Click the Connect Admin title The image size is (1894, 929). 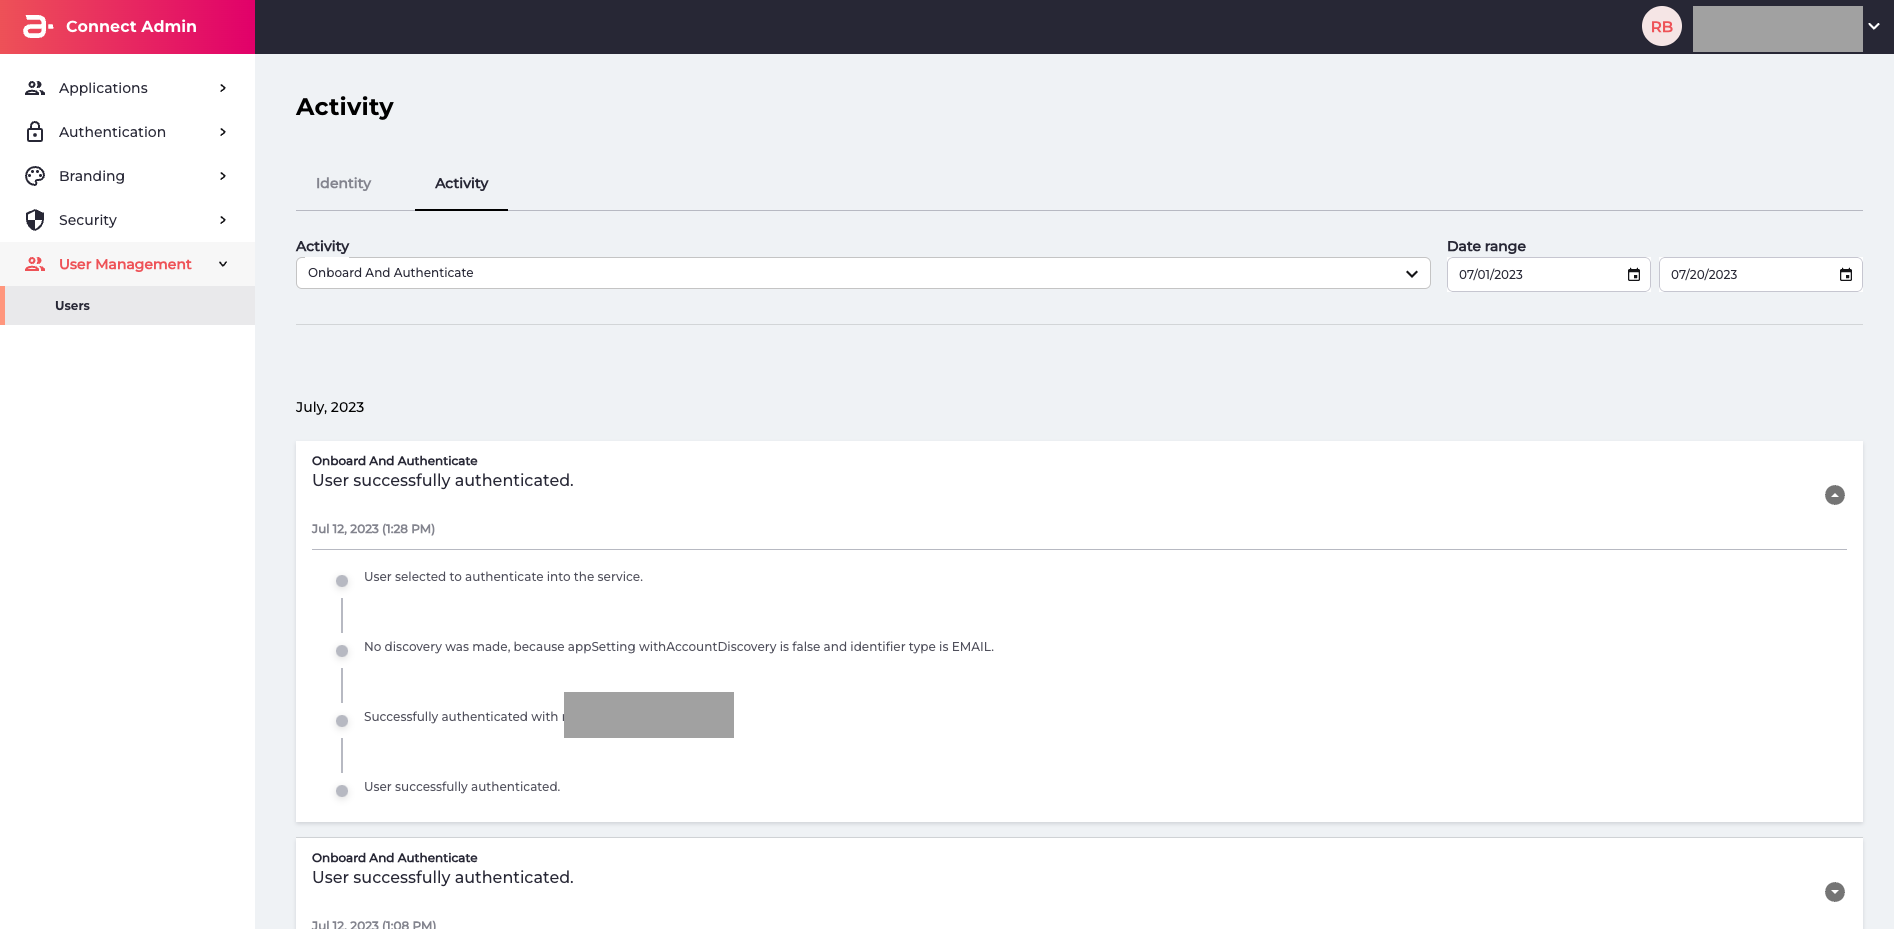point(131,27)
